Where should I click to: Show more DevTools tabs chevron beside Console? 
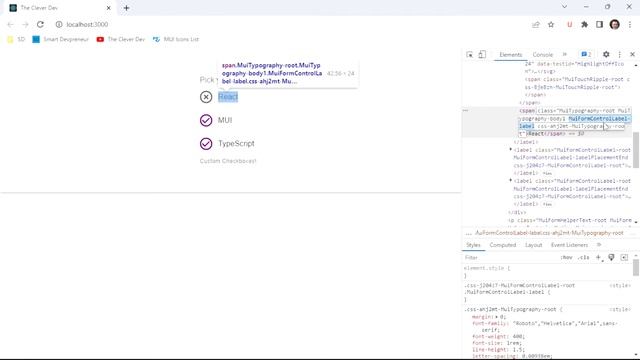[565, 54]
